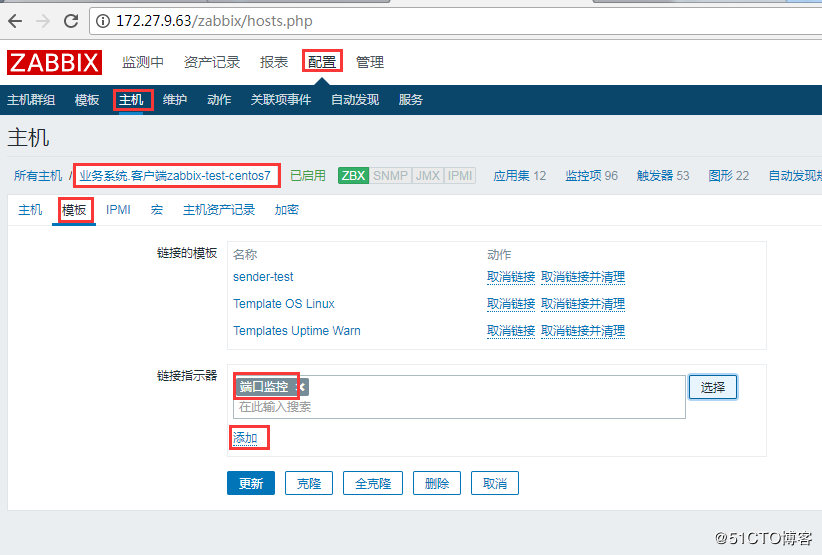This screenshot has height=555, width=822.
Task: Switch to the 加密 tab
Action: (287, 210)
